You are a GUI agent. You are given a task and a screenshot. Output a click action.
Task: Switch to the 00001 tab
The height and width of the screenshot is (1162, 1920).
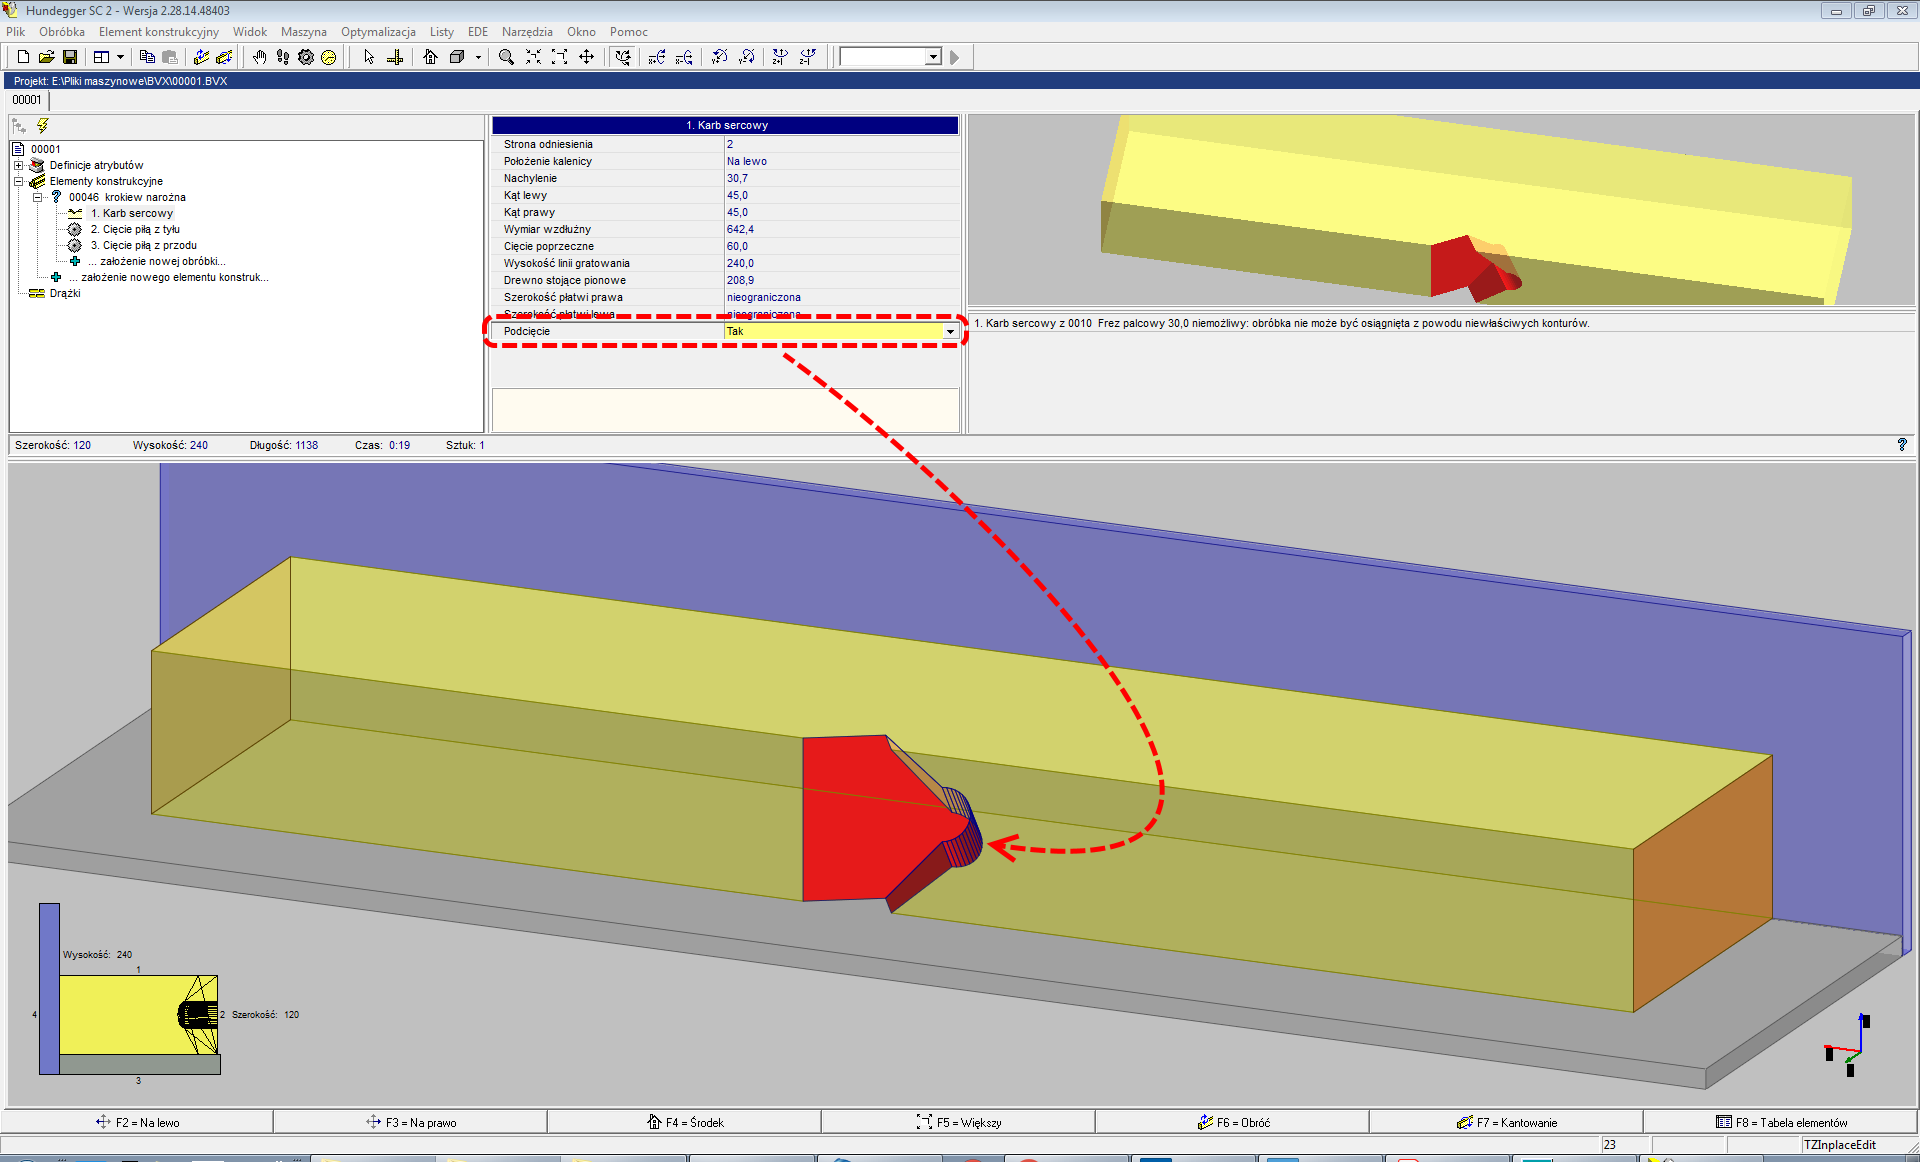27,100
